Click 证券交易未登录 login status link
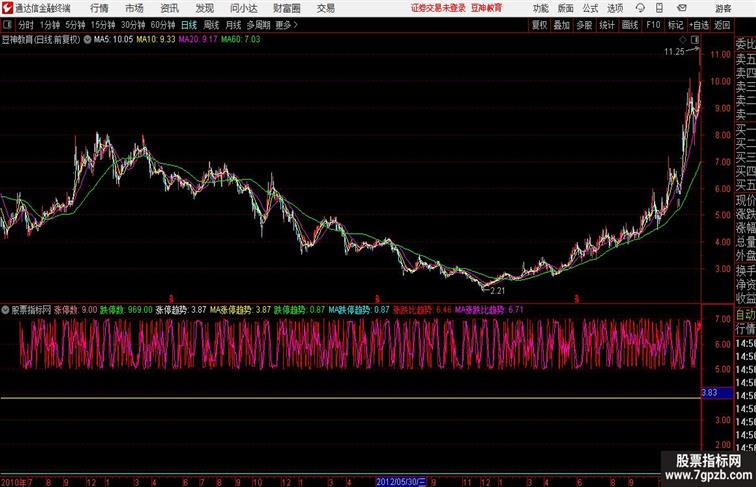This screenshot has height=487, width=756. pos(438,8)
